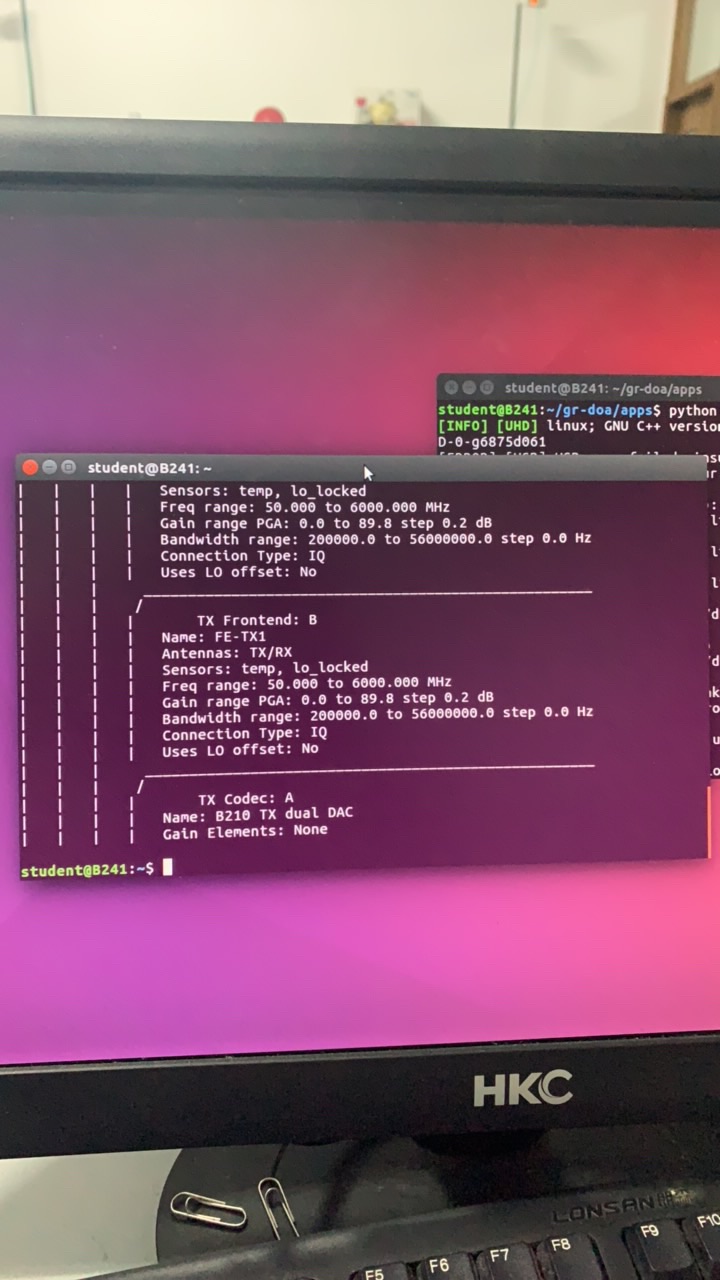Click the white cursor block after the prompt
The image size is (720, 1280).
pyautogui.click(x=168, y=867)
